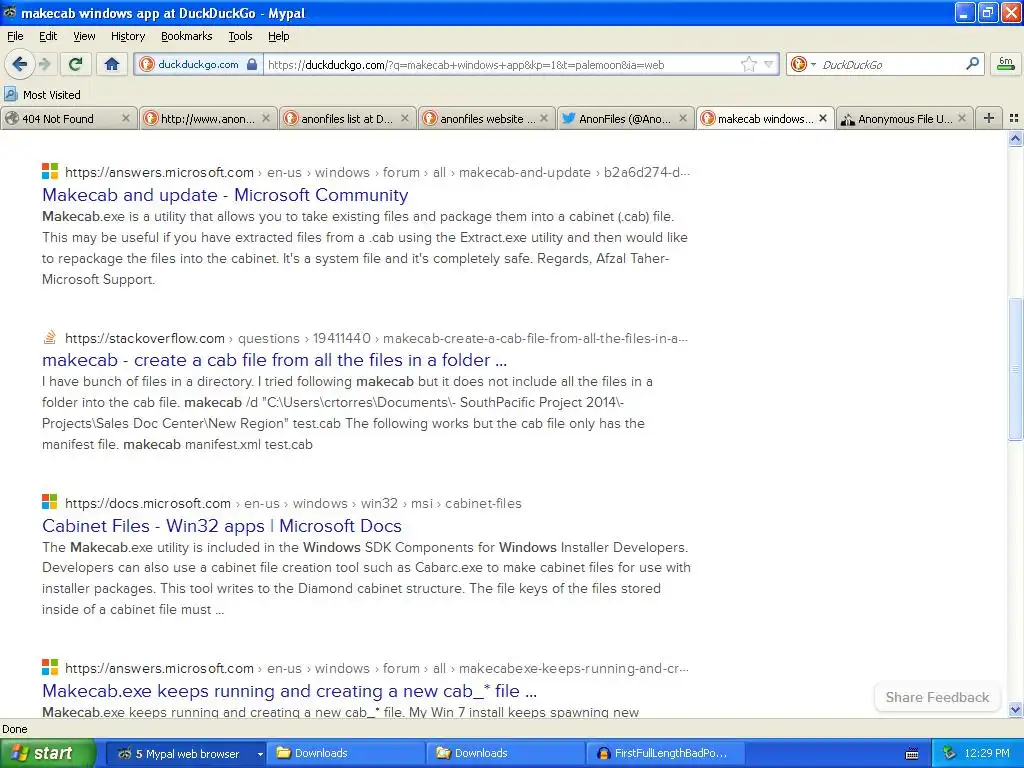This screenshot has height=768, width=1024.
Task: Close the Anonymous File U... tab
Action: 962,118
